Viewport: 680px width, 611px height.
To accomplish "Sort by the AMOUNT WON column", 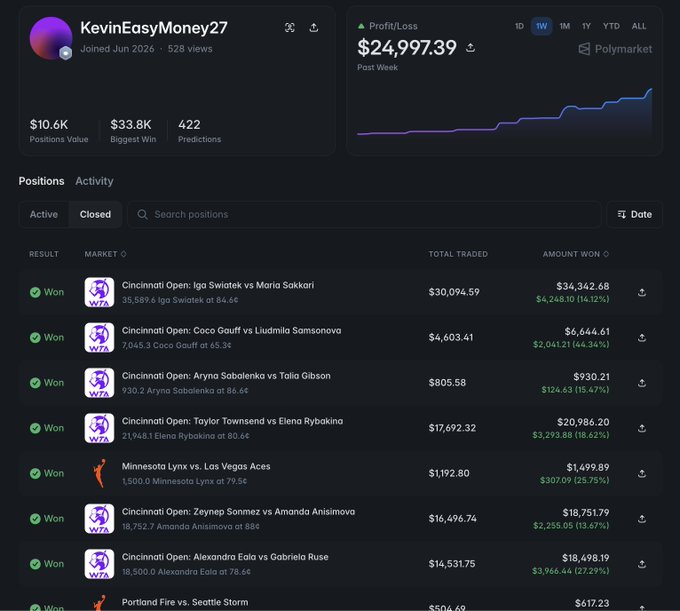I will (575, 254).
